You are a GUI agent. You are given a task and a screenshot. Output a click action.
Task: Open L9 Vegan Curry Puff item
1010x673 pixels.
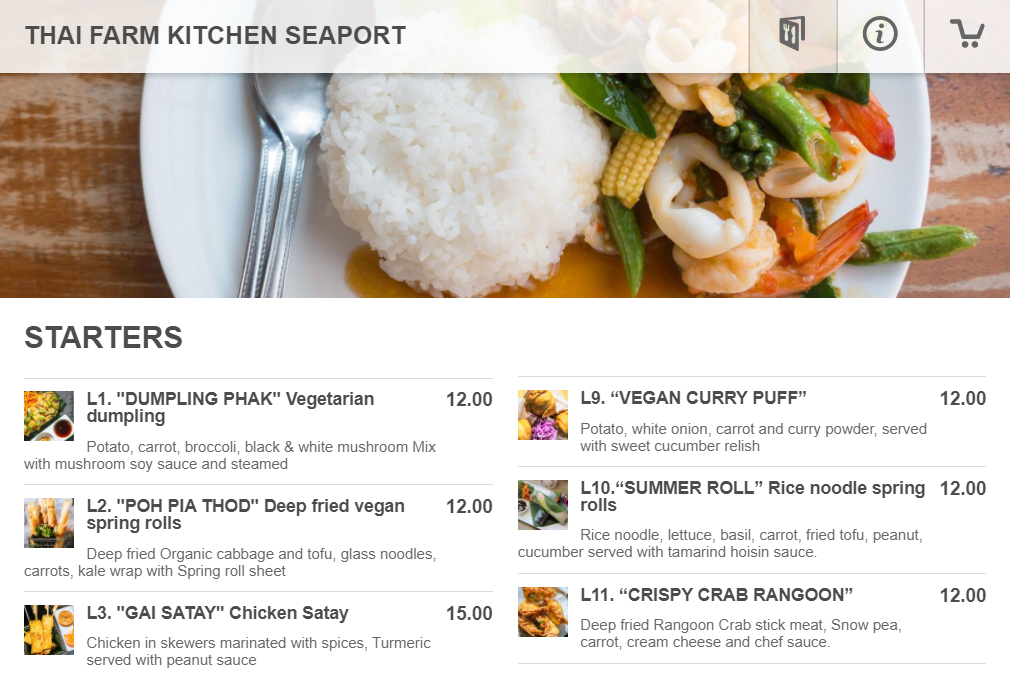tap(752, 422)
